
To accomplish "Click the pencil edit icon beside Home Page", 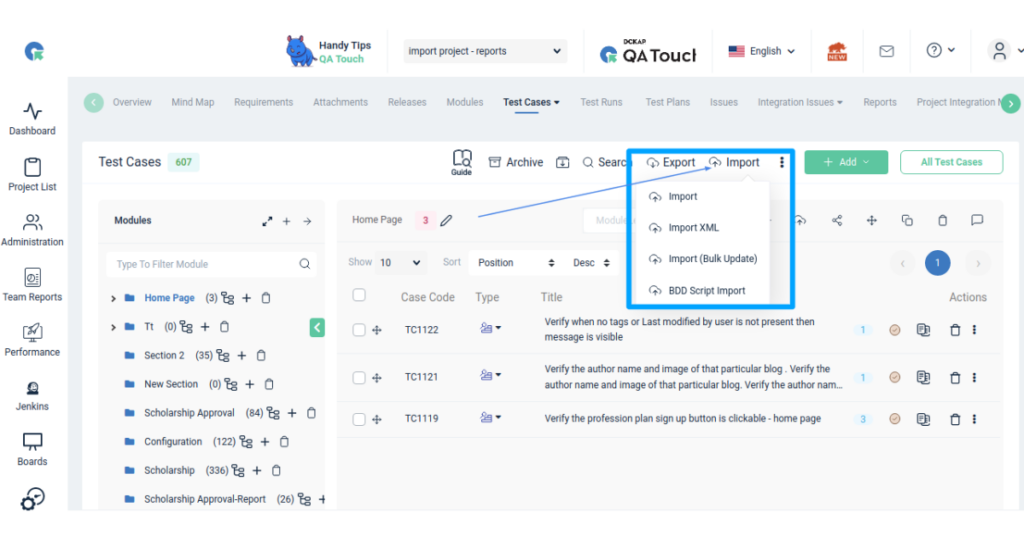I will (x=446, y=220).
